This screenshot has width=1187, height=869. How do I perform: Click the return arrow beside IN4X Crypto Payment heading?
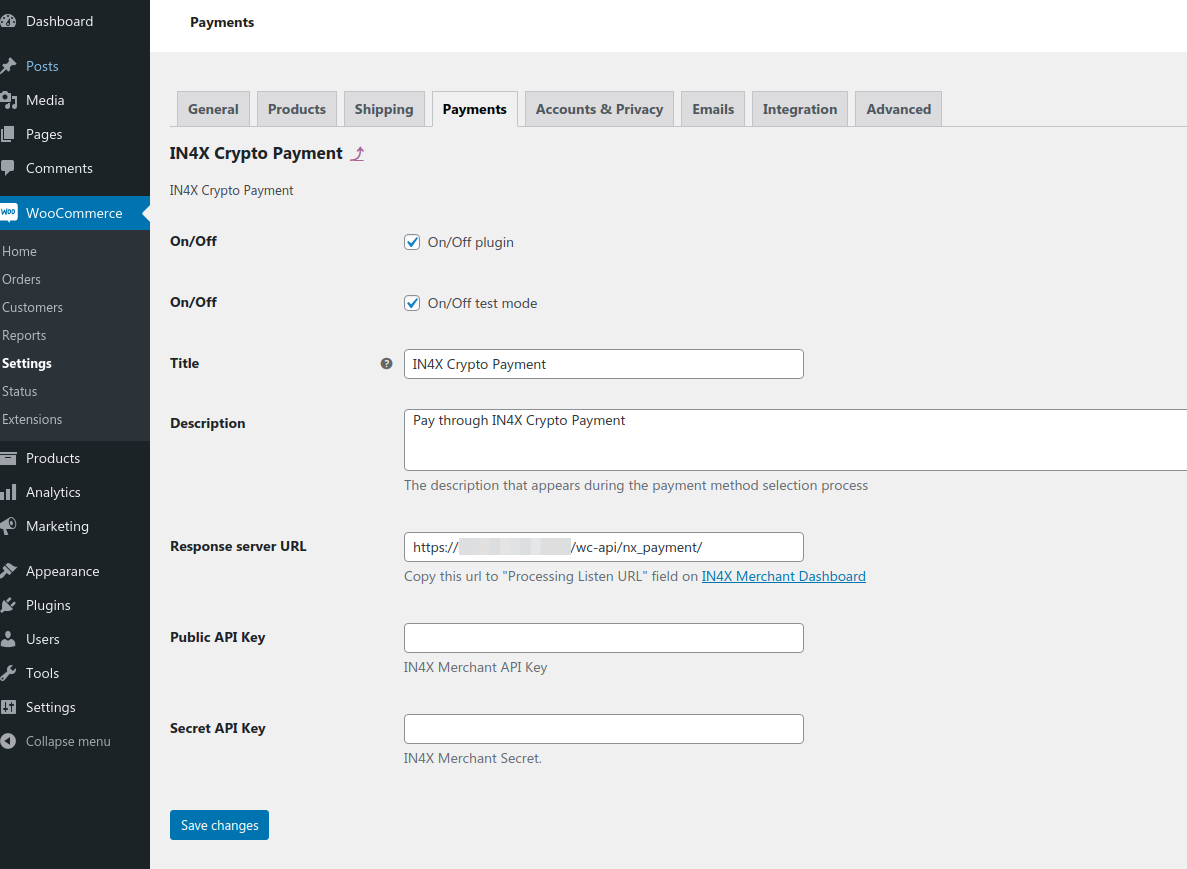(x=358, y=154)
